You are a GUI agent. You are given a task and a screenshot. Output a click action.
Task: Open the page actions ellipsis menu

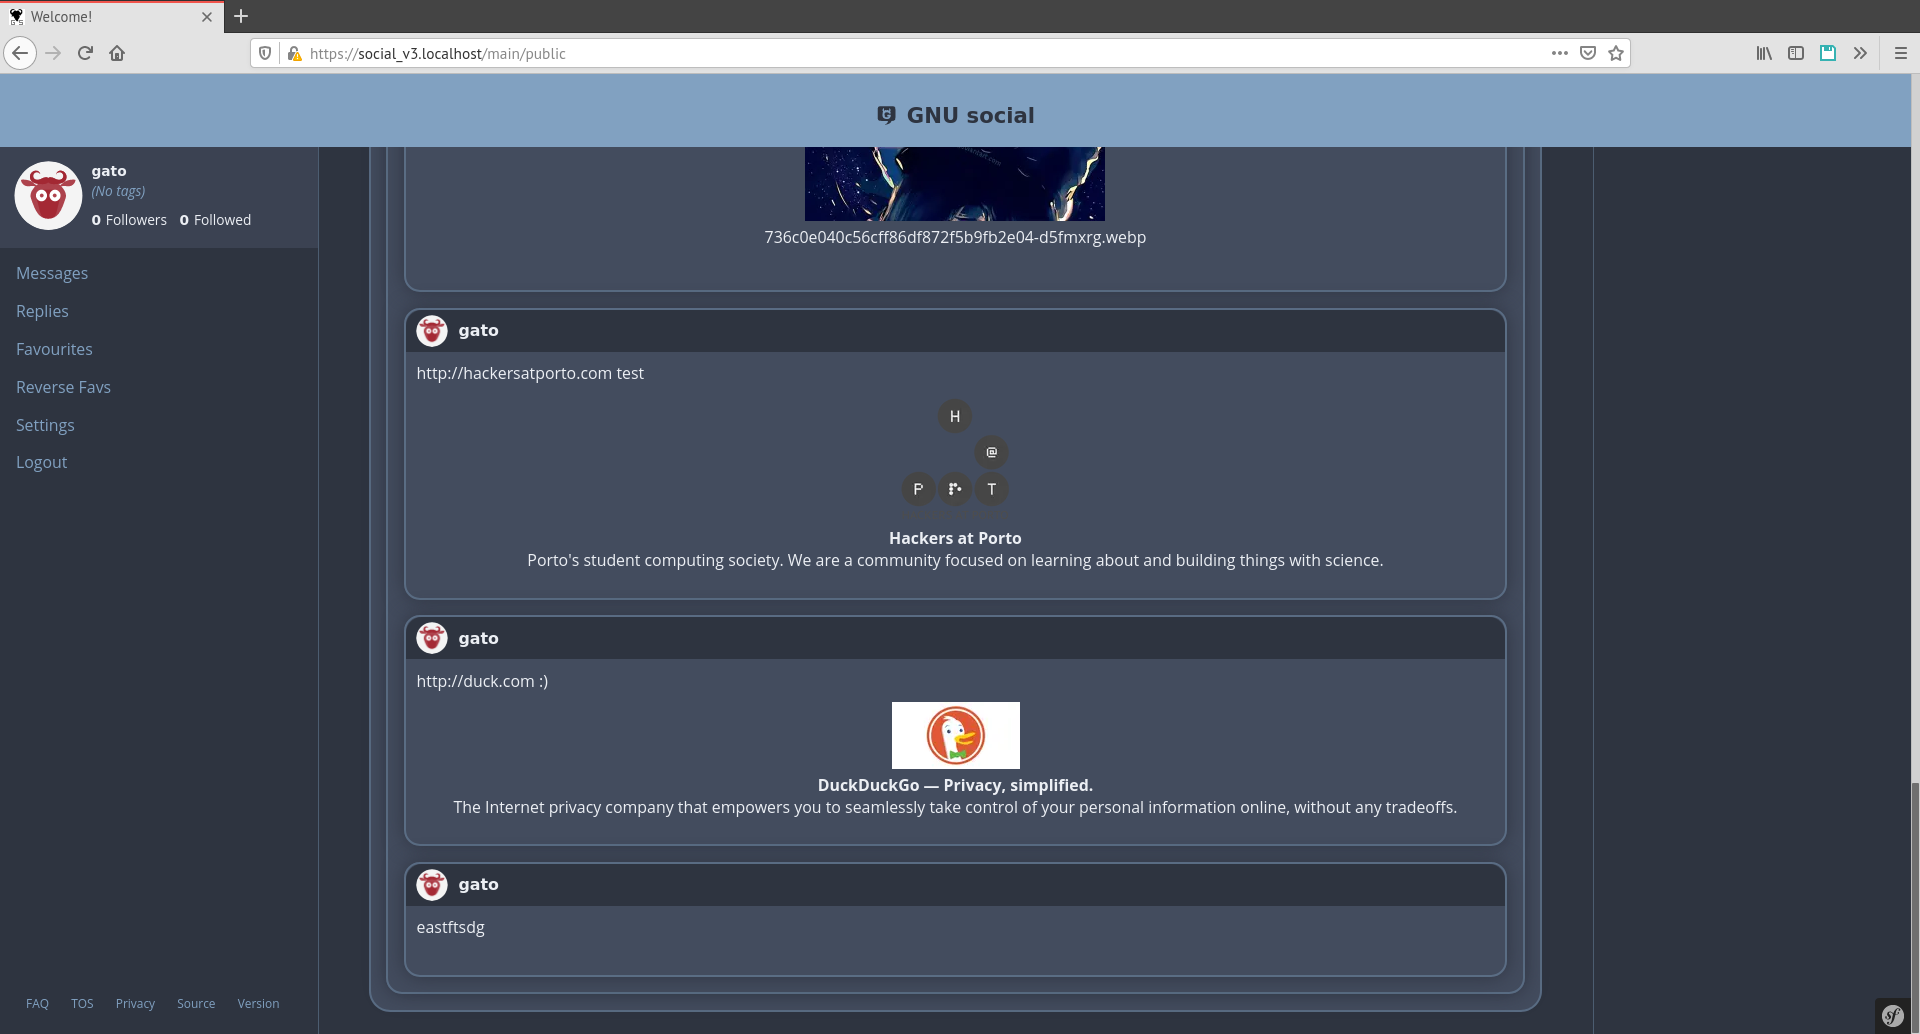[1559, 53]
